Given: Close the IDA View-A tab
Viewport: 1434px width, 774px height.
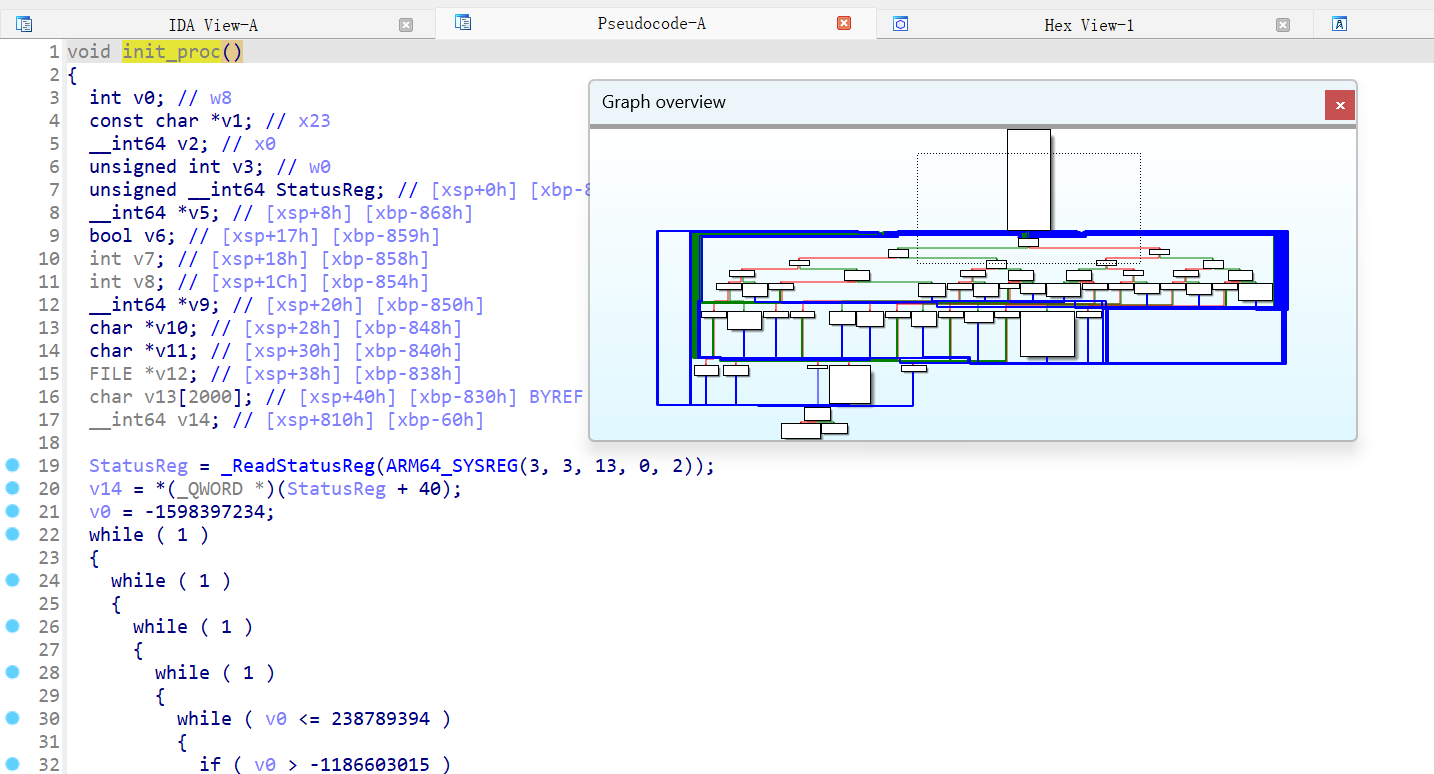Looking at the screenshot, I should click(405, 25).
